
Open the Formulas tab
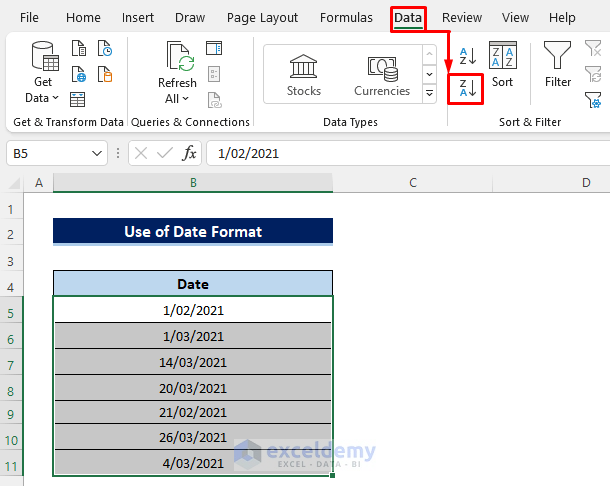[x=346, y=18]
